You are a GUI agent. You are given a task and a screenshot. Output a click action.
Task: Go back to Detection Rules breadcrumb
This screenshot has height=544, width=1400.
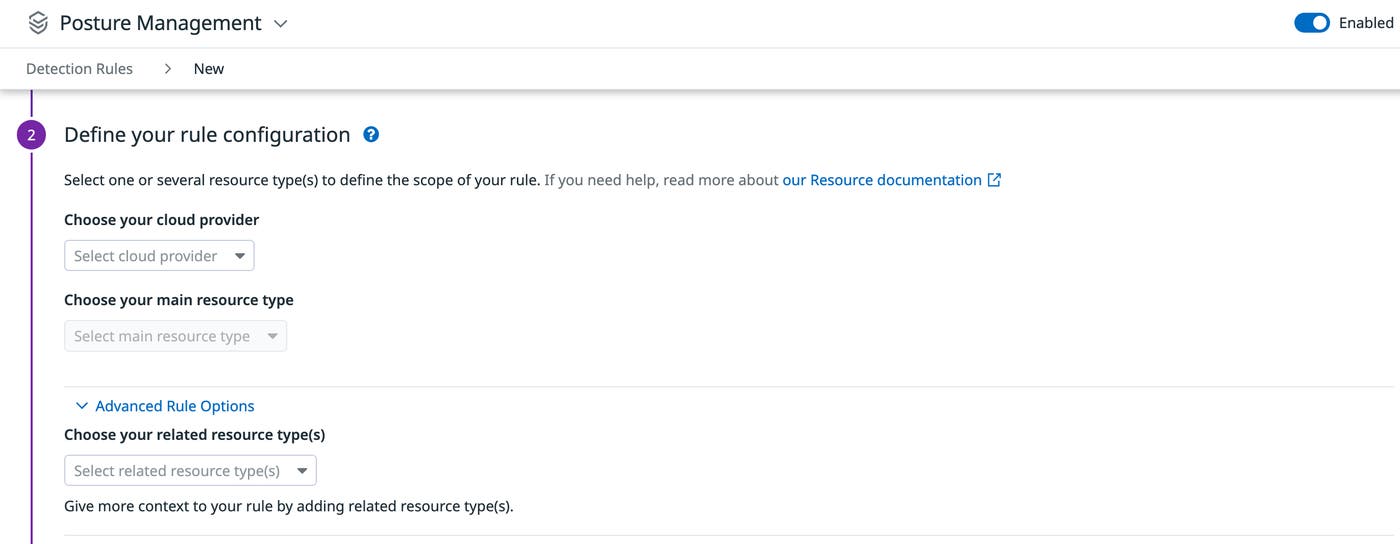[79, 69]
